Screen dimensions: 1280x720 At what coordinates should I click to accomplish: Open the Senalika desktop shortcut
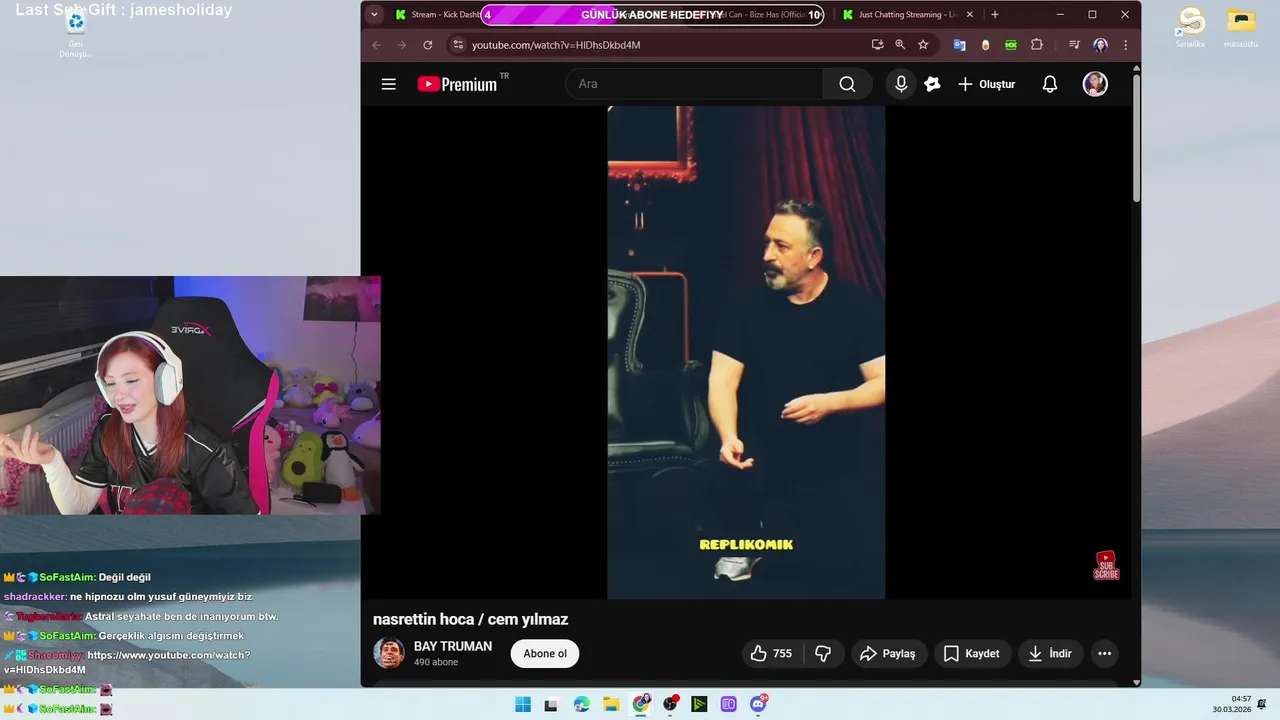tap(1190, 28)
